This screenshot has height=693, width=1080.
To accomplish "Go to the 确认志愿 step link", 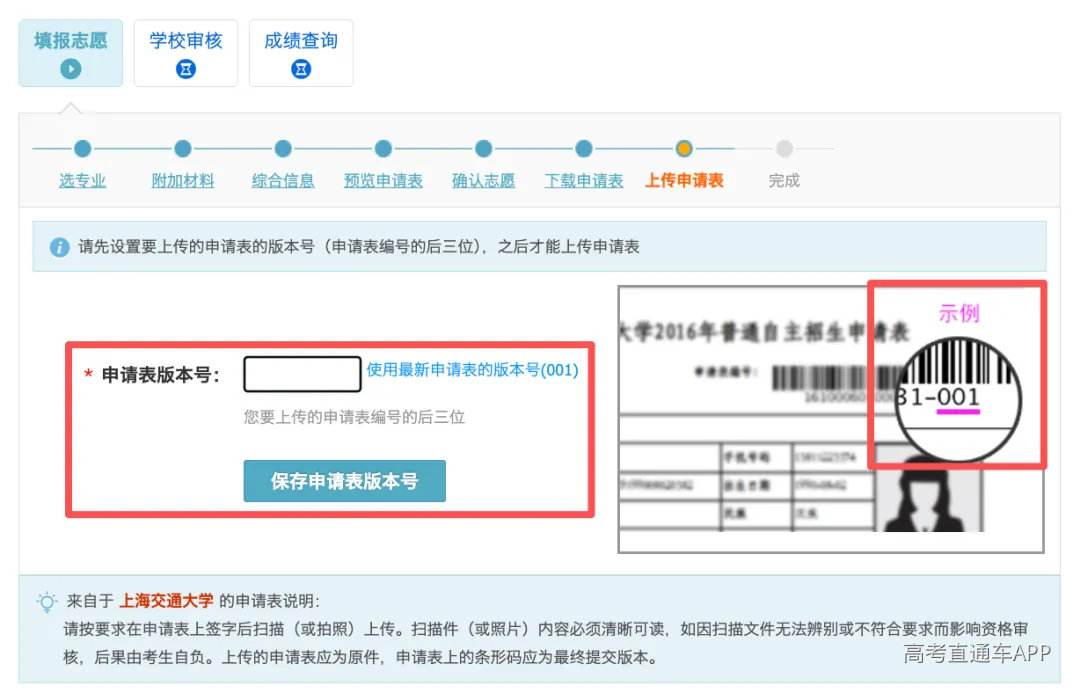I will [x=483, y=180].
